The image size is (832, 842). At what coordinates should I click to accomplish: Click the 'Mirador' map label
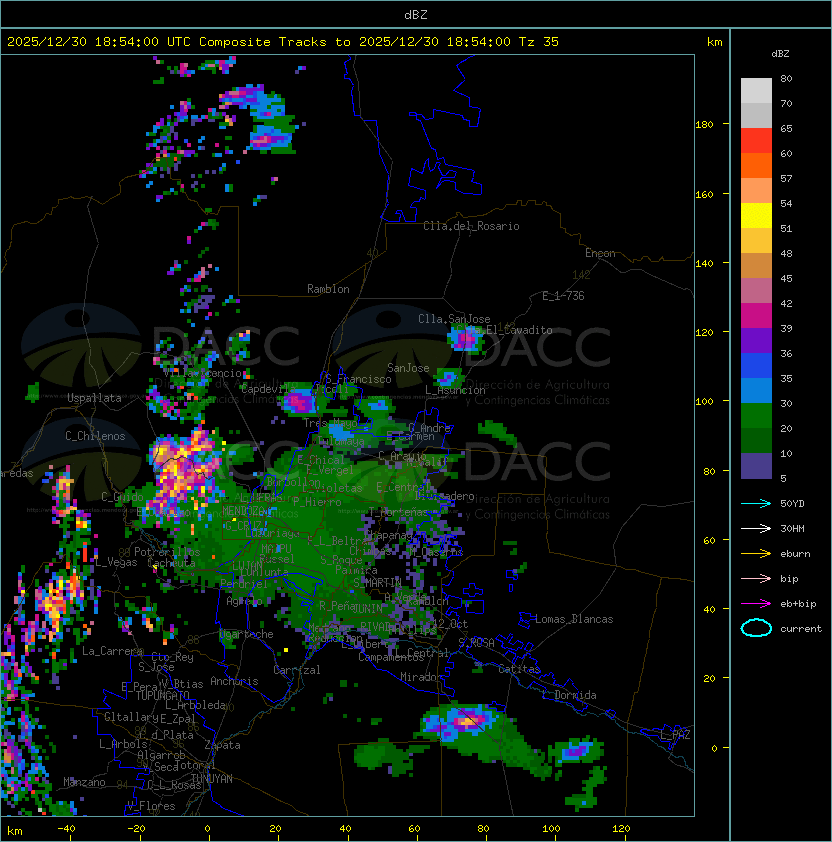421,677
